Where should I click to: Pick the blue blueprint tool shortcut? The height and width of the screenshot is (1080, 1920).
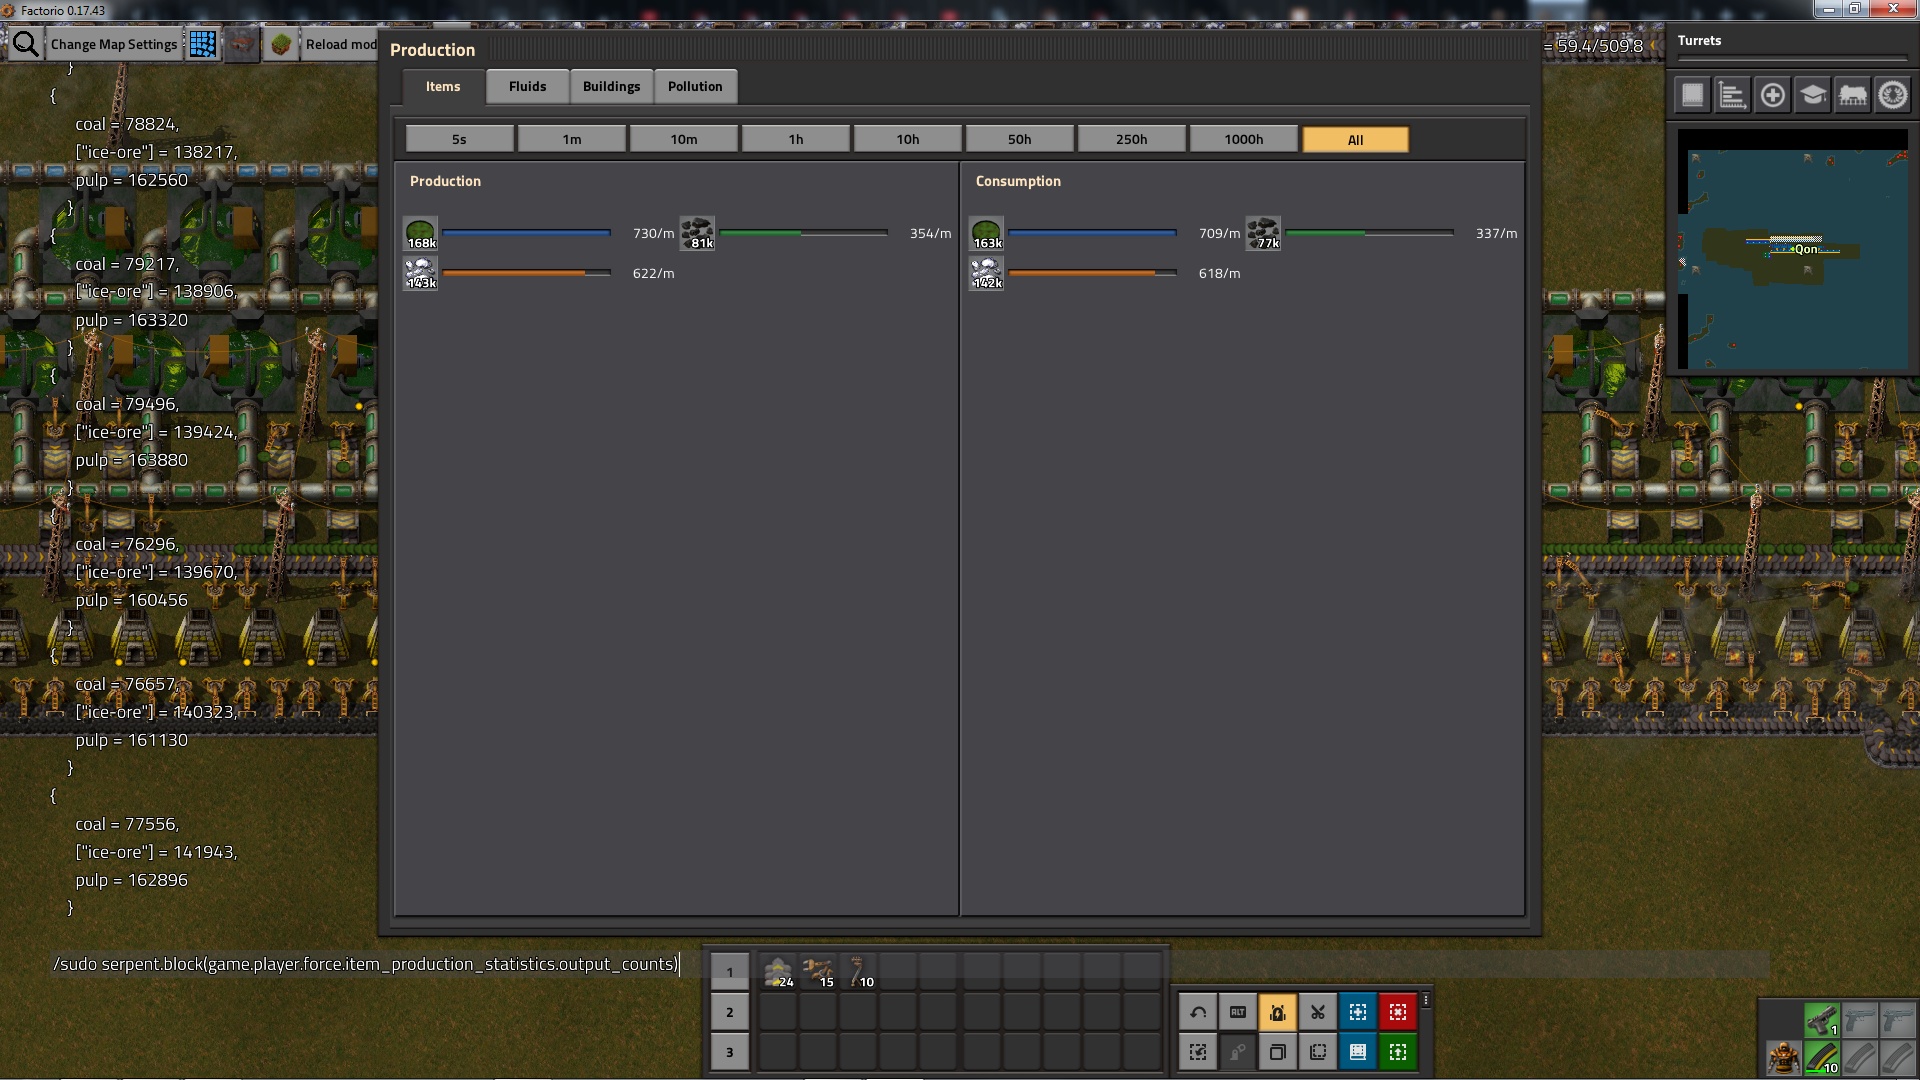pyautogui.click(x=1358, y=1012)
